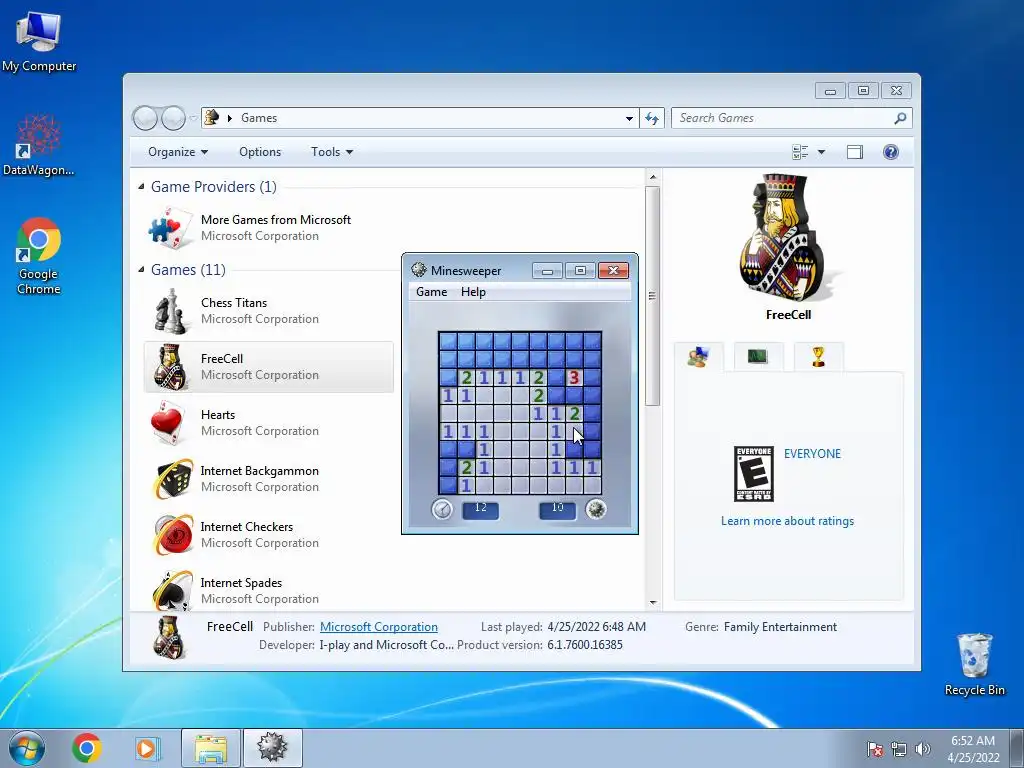Select the Internet Spades icon

[171, 591]
